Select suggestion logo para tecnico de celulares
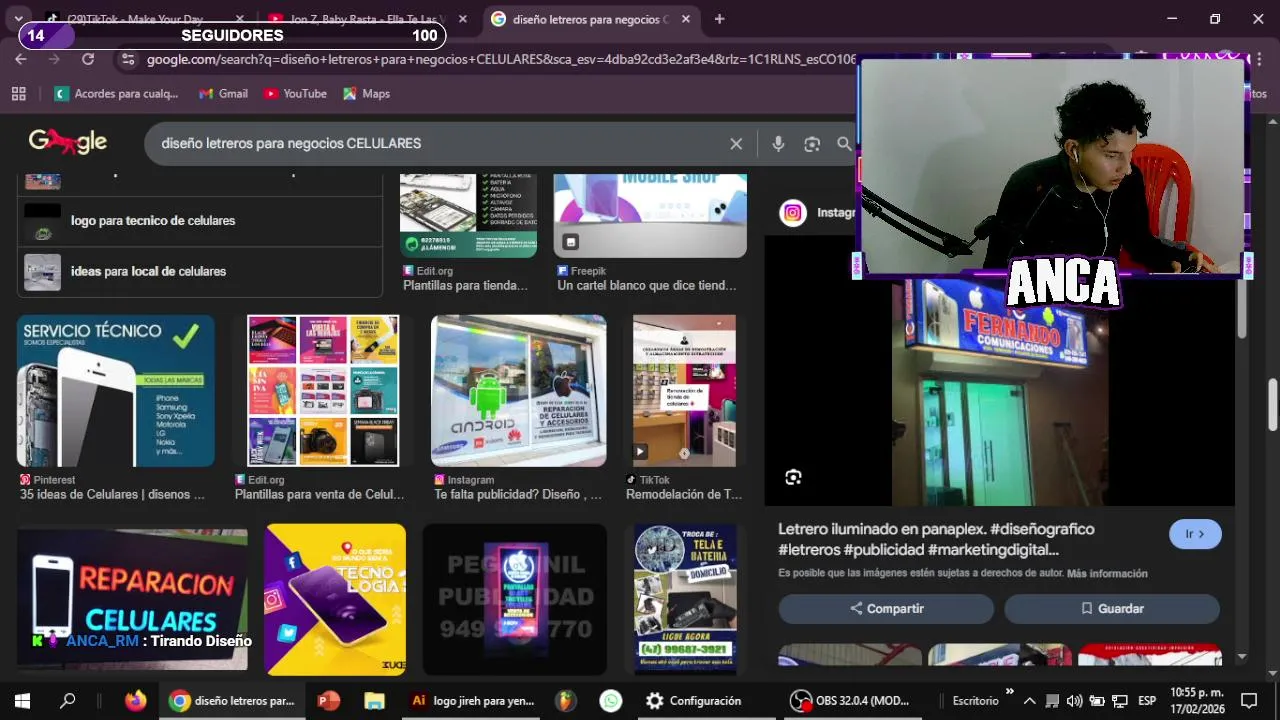Image resolution: width=1280 pixels, height=720 pixels. pyautogui.click(x=200, y=220)
